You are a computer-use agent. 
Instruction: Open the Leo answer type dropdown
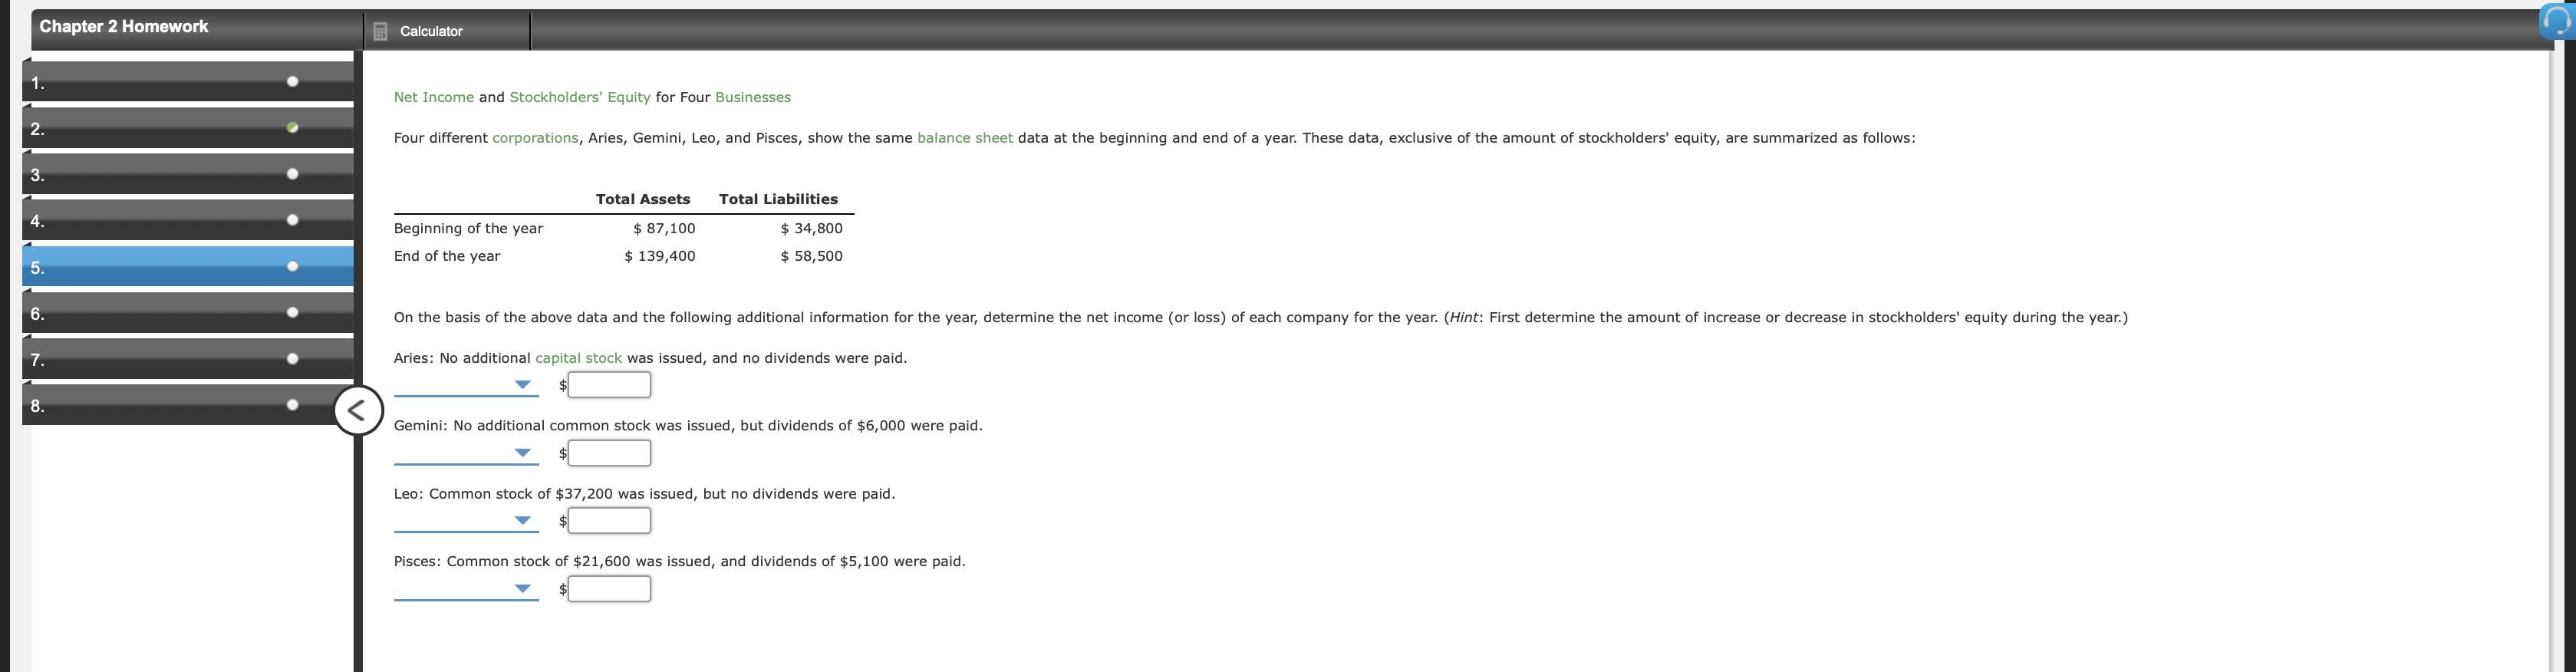click(522, 519)
